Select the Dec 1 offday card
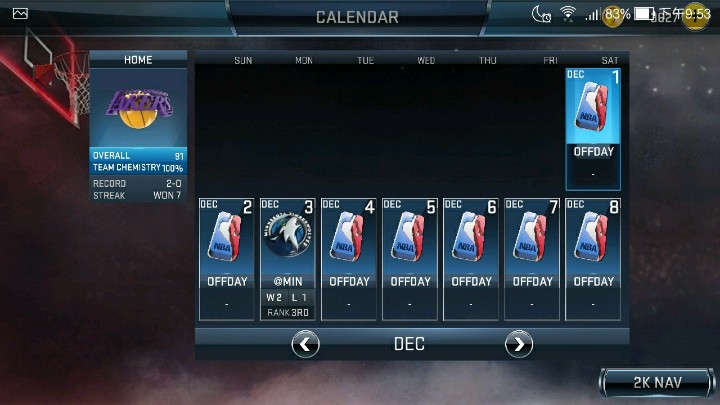The height and width of the screenshot is (405, 720). (x=593, y=129)
